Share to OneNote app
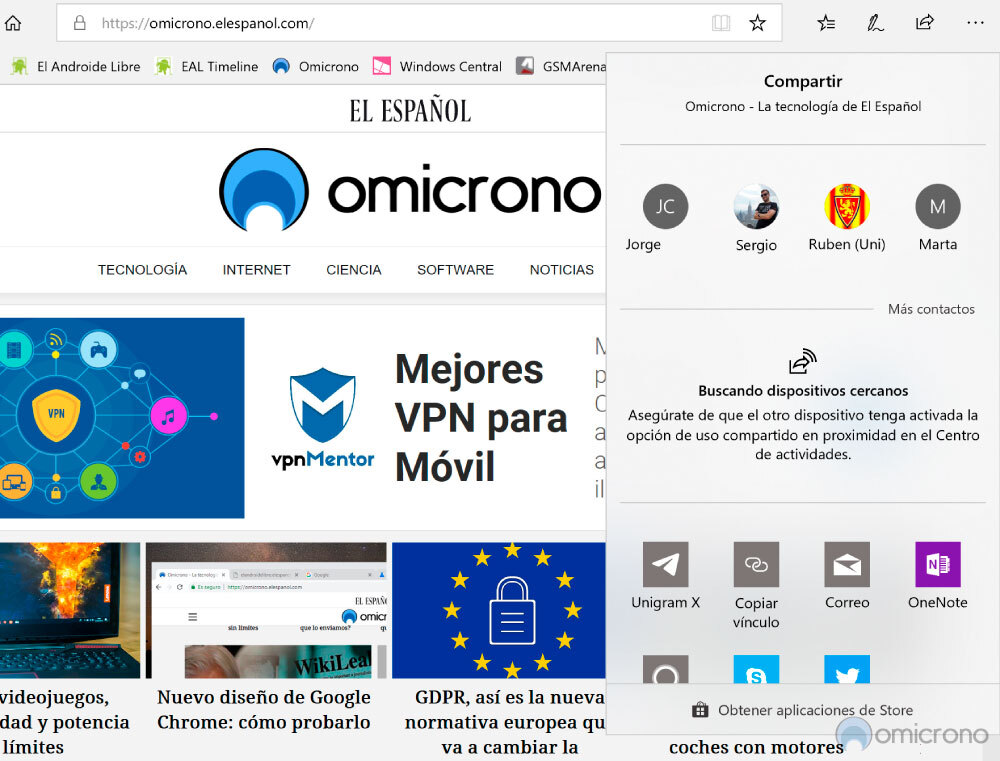Image resolution: width=1000 pixels, height=761 pixels. coord(938,576)
